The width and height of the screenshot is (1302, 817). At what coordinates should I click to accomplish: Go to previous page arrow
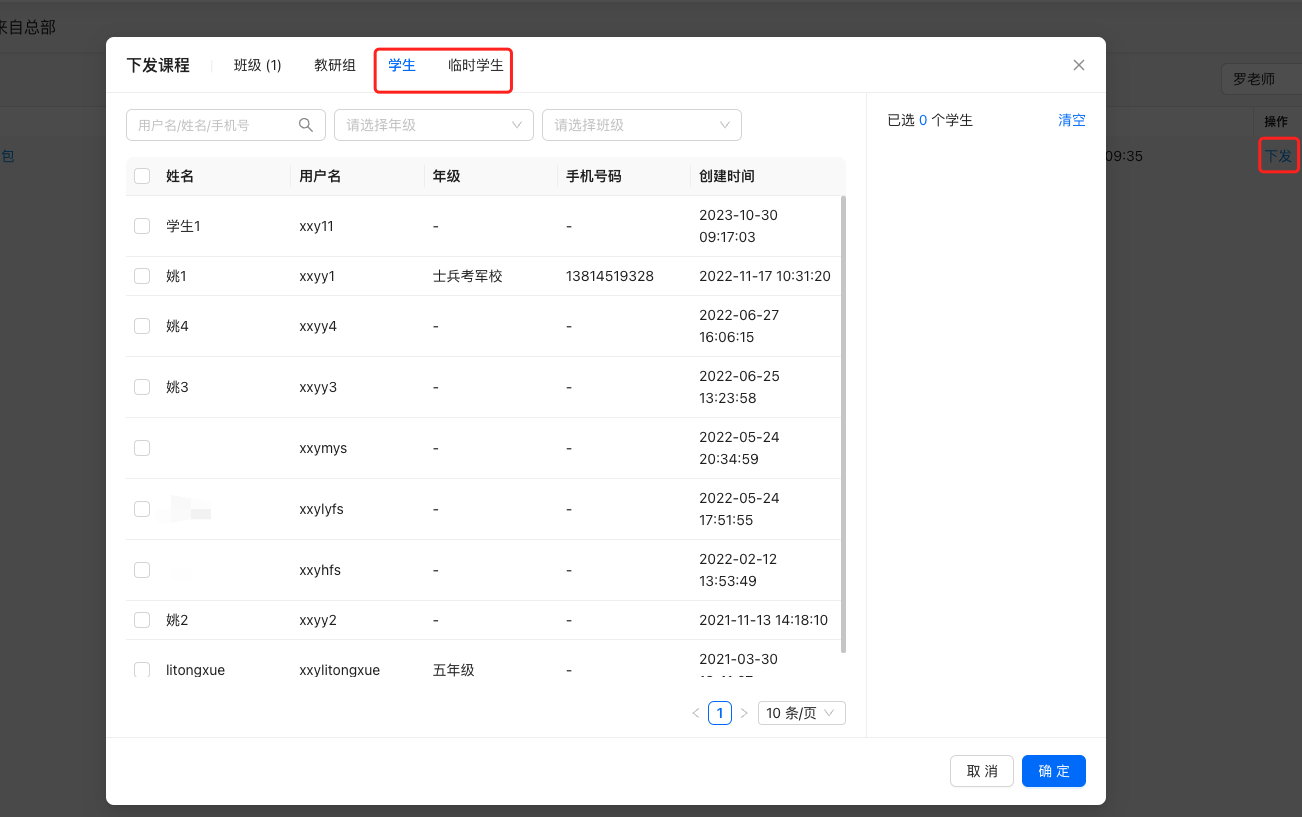pyautogui.click(x=696, y=713)
